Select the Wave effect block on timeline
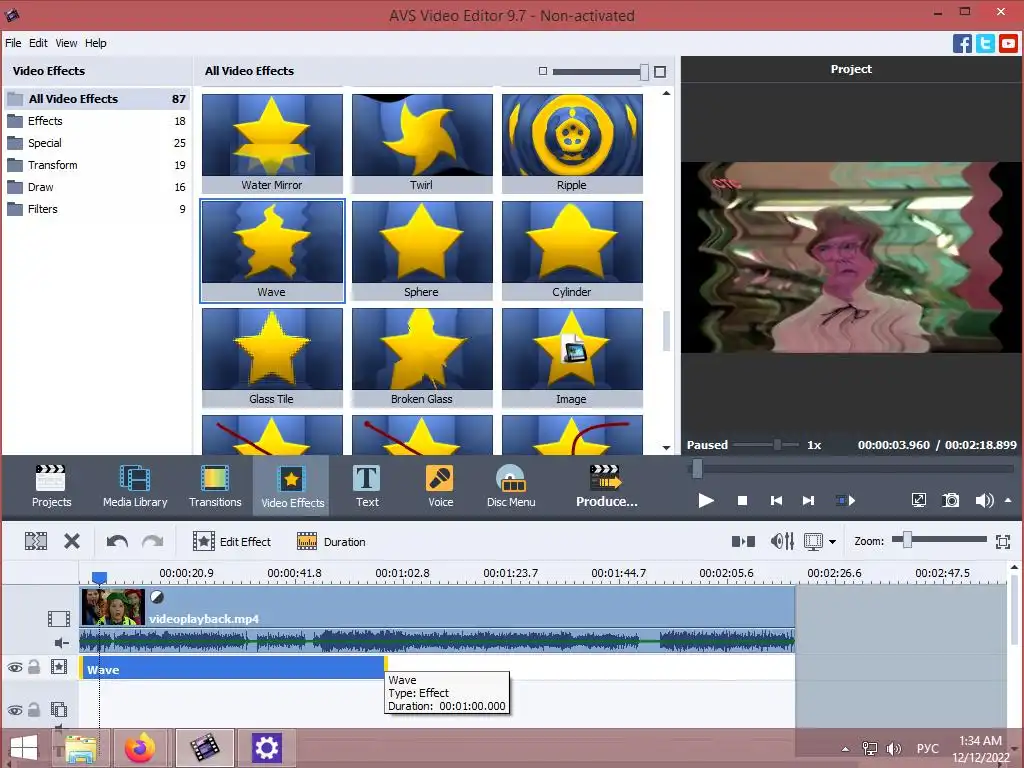Image resolution: width=1024 pixels, height=768 pixels. 233,669
